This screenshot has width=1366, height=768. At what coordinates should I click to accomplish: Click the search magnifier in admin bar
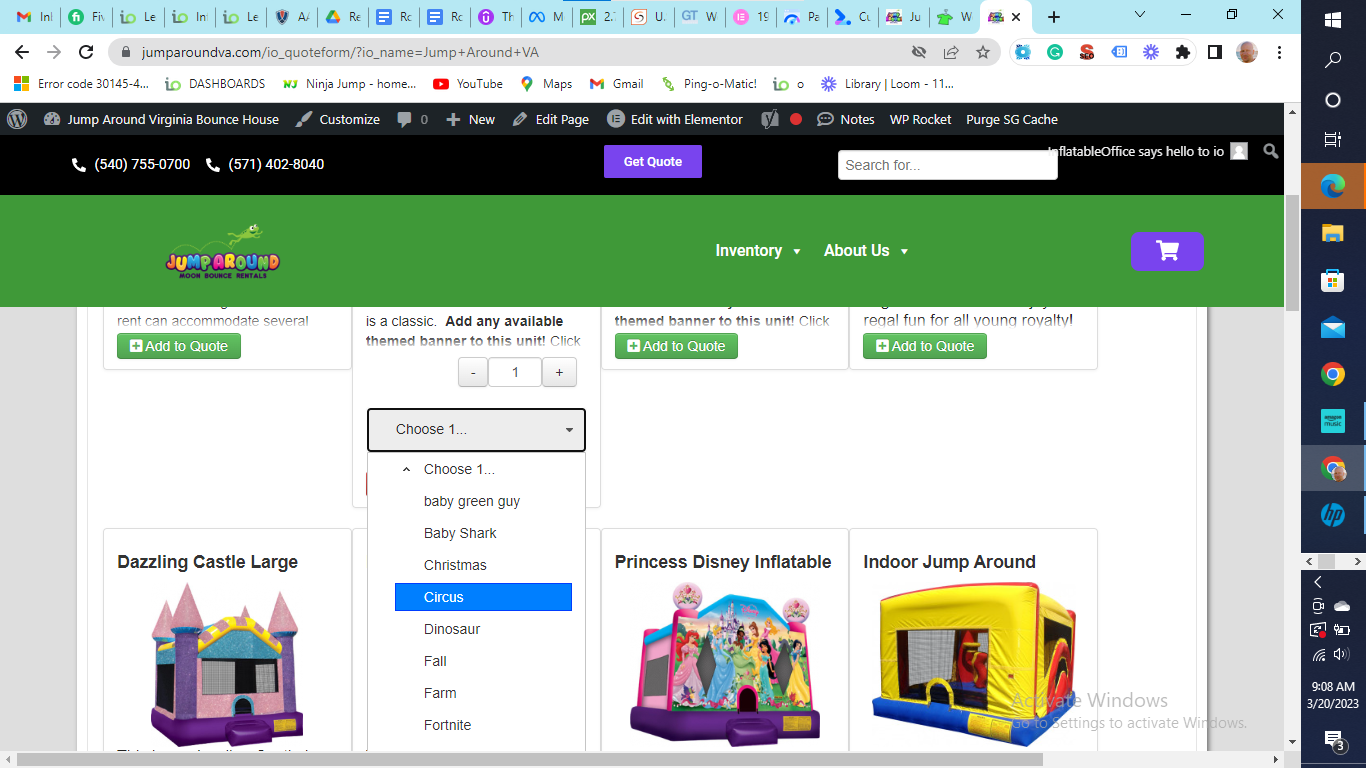pyautogui.click(x=1270, y=151)
